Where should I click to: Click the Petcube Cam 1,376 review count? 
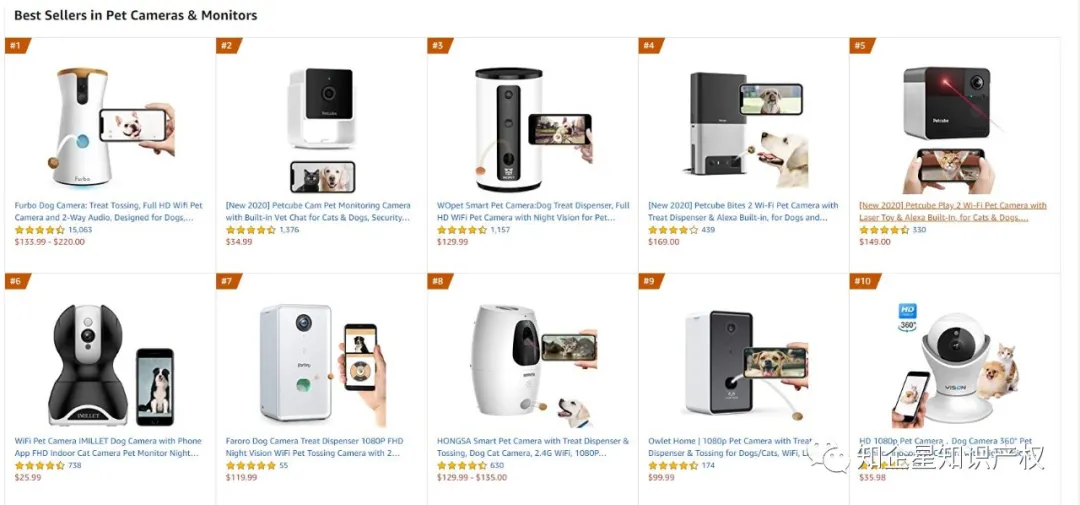pyautogui.click(x=289, y=230)
